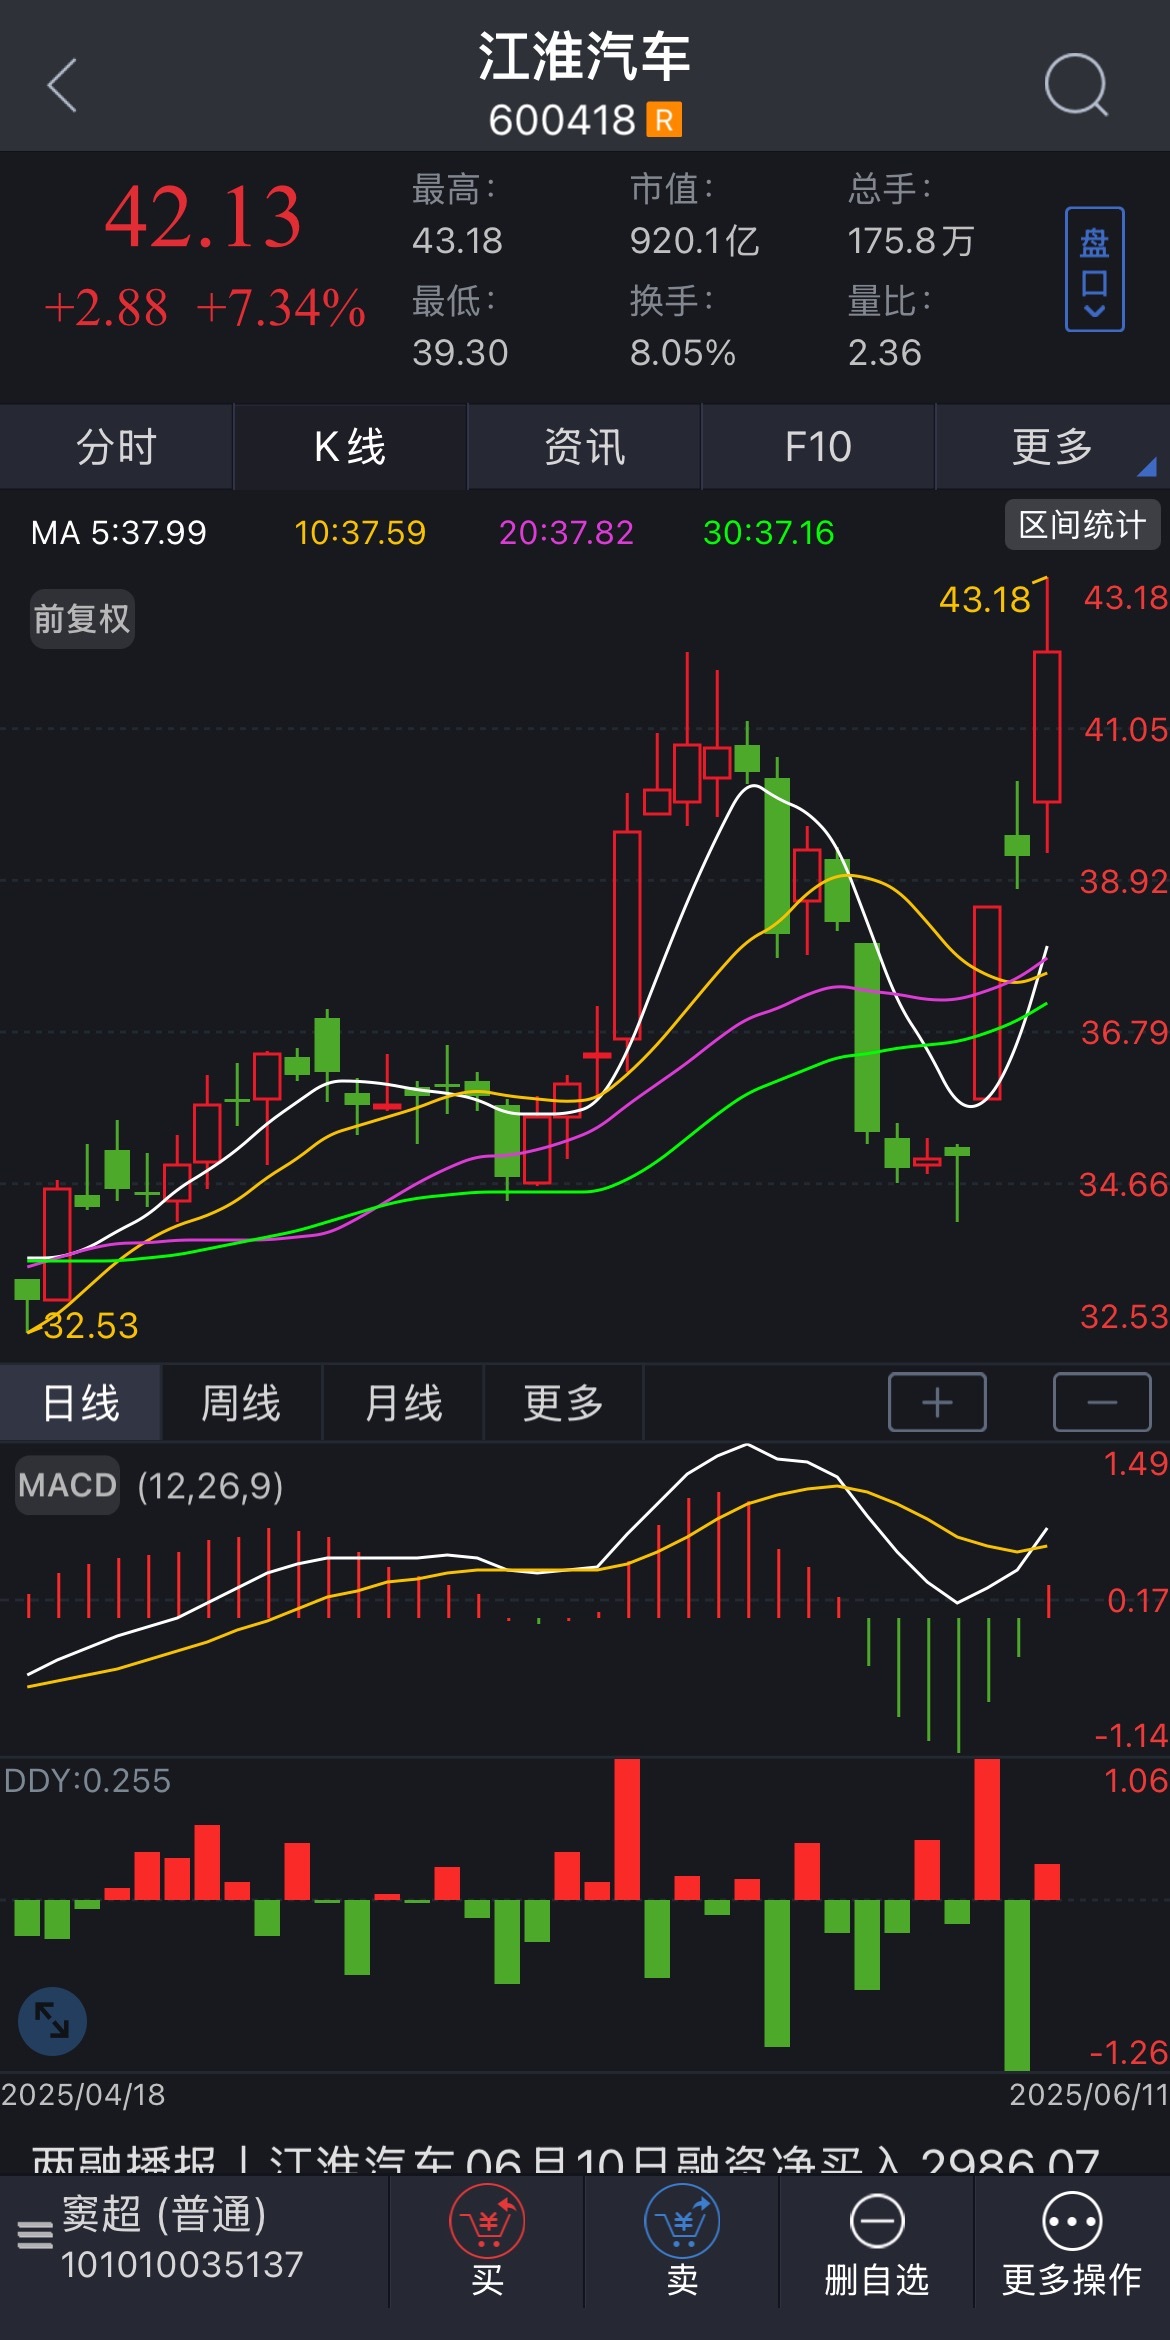1170x2340 pixels.
Task: Tap the 最高 43.18 header value
Action: (457, 241)
